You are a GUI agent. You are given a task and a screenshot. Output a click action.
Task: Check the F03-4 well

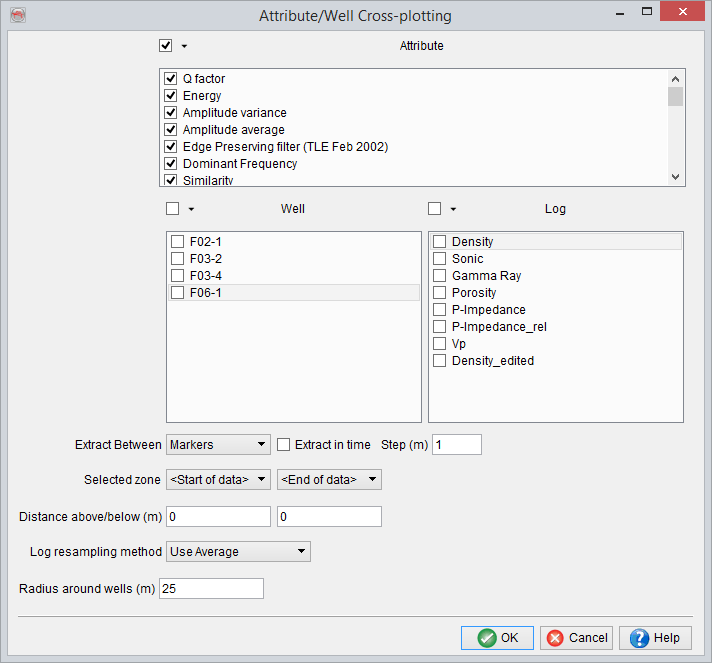tap(177, 275)
